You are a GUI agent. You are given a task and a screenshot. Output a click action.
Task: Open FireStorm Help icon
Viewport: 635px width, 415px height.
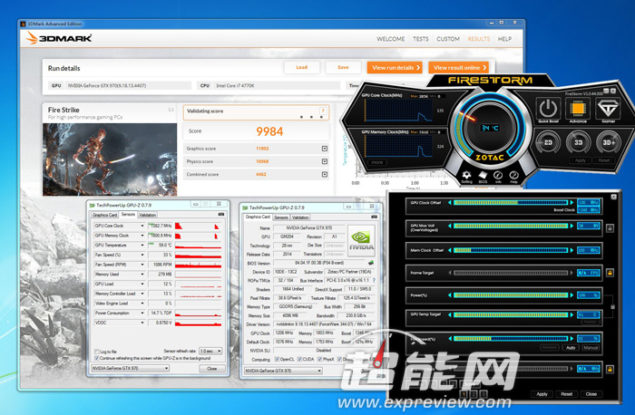514,175
